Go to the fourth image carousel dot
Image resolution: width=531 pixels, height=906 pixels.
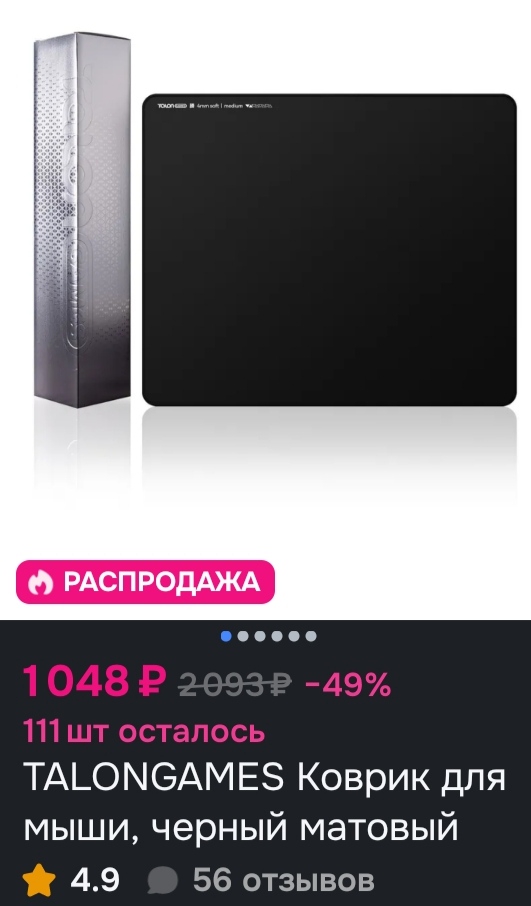pos(277,636)
